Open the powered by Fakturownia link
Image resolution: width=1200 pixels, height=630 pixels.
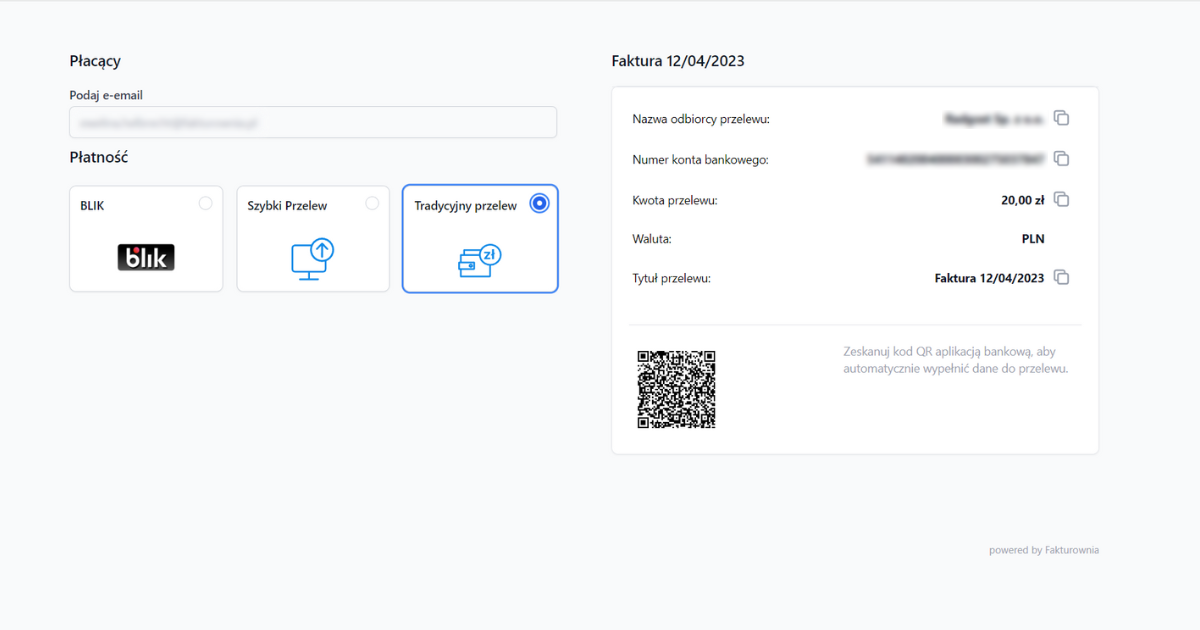click(1044, 549)
